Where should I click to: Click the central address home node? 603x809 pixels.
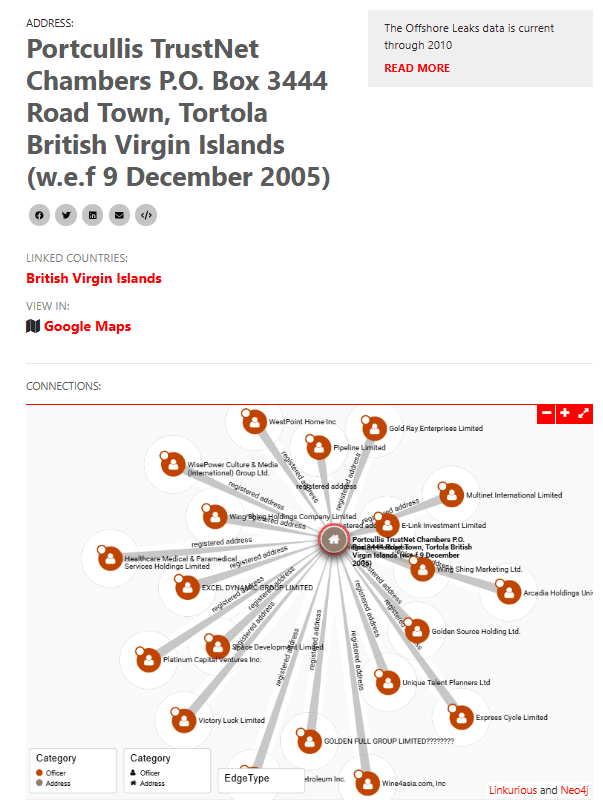tap(334, 540)
